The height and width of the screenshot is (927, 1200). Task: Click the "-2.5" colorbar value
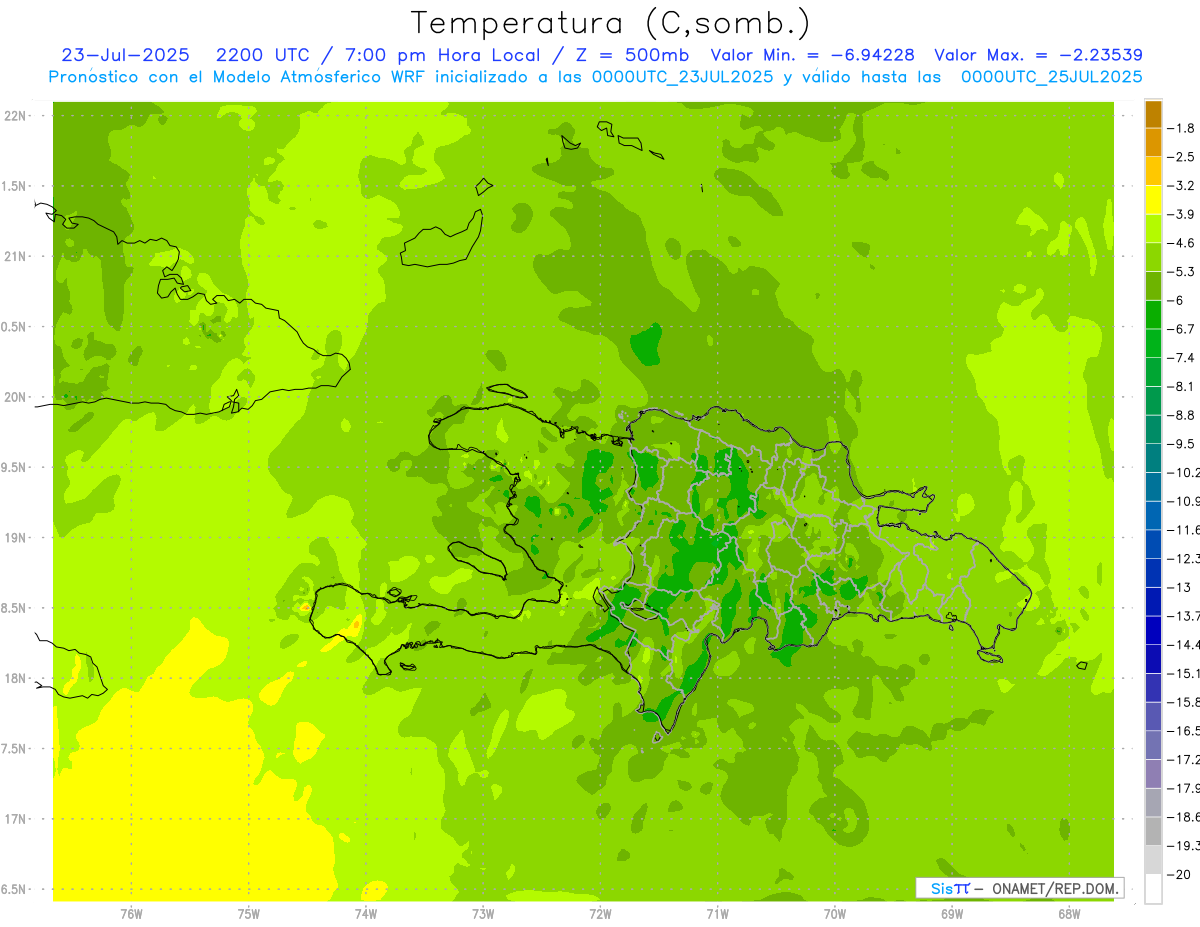[x=1182, y=157]
